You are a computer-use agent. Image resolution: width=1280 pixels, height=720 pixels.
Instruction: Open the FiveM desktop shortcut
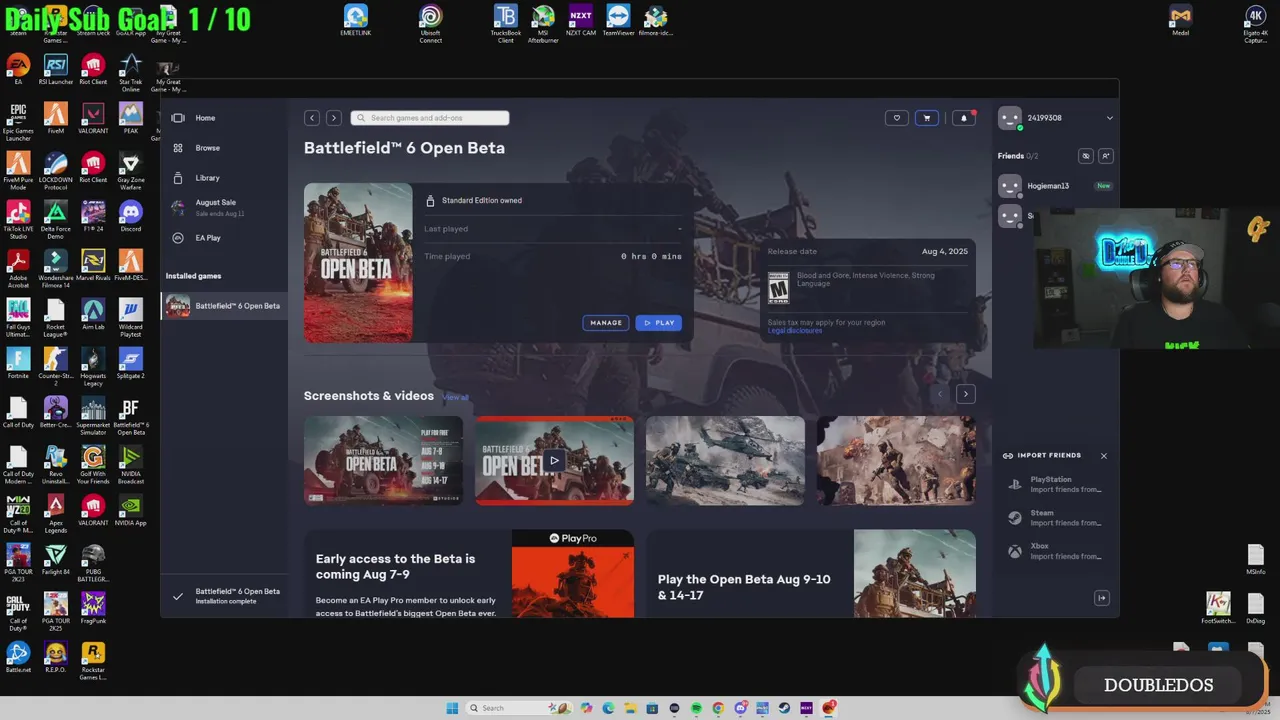56,118
